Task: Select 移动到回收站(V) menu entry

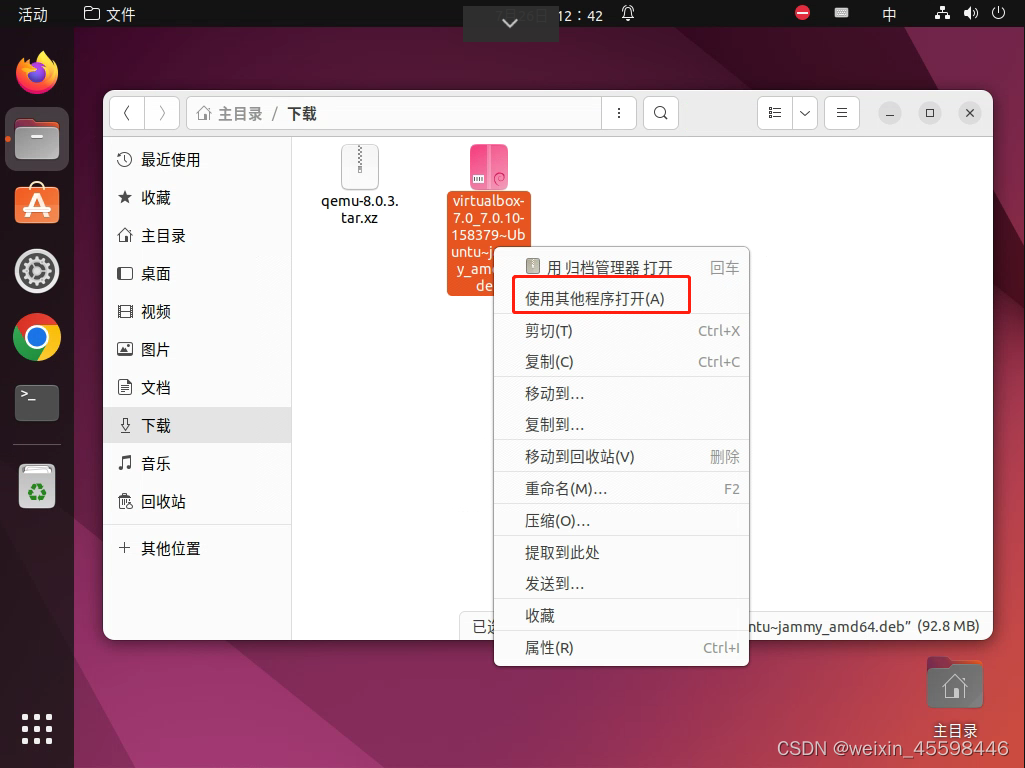Action: click(621, 456)
